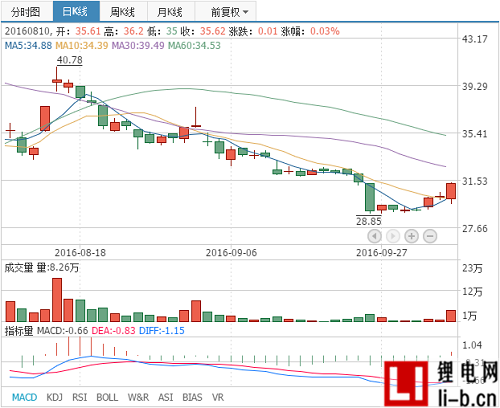
Task: Select the MACD indicator
Action: (x=24, y=397)
